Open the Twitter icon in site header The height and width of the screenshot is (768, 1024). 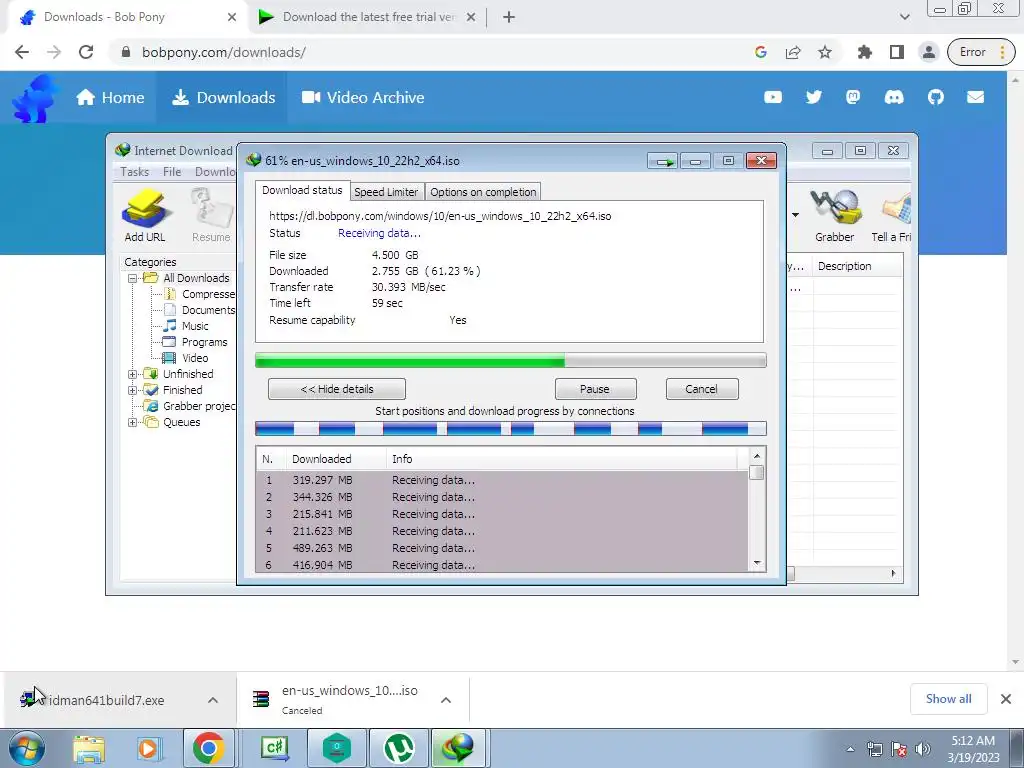point(814,97)
